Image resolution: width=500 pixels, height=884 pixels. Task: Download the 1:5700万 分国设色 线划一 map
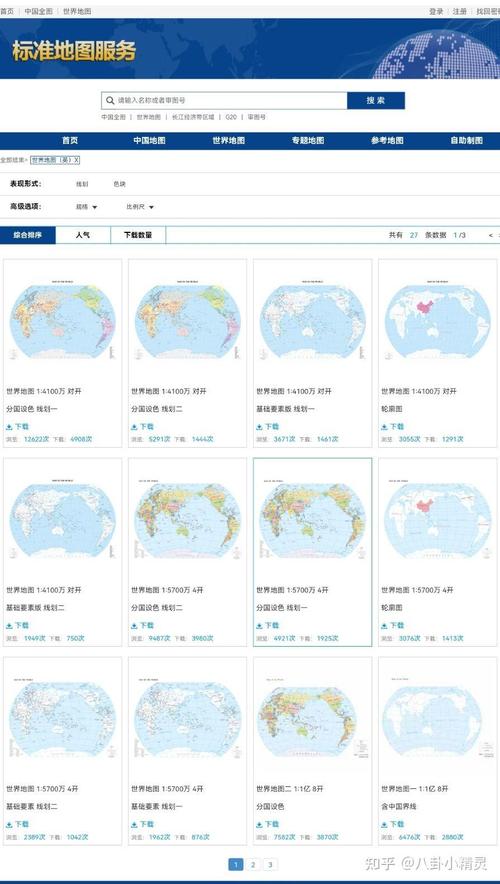click(x=267, y=626)
